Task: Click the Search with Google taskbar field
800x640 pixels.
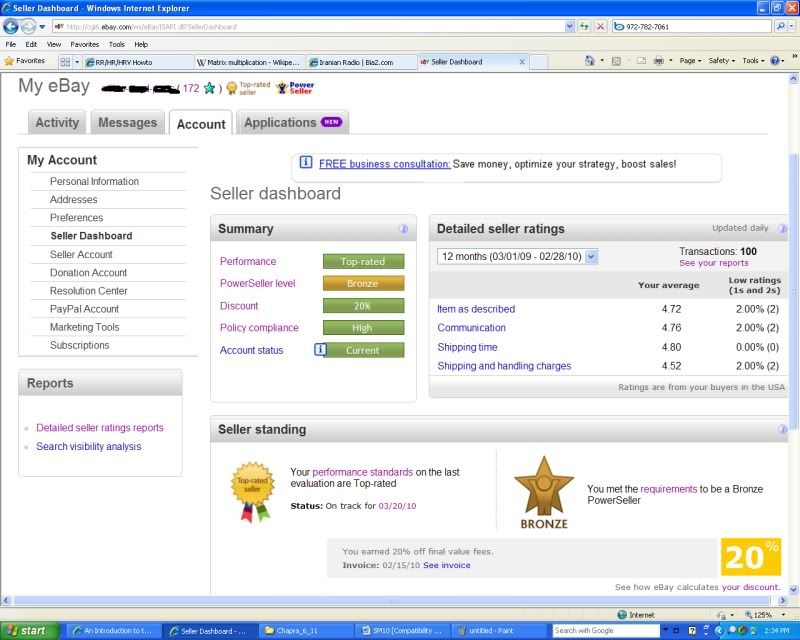Action: [x=607, y=631]
